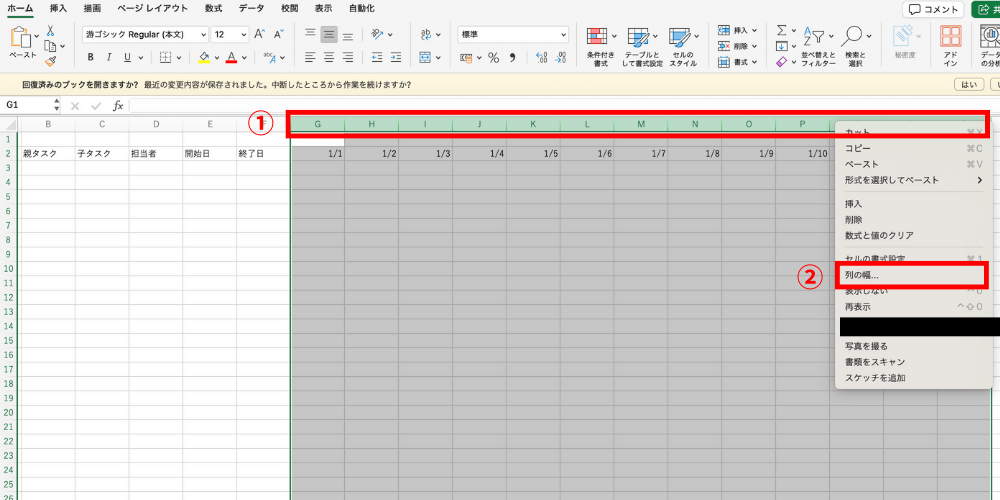Align text right

pyautogui.click(x=348, y=57)
